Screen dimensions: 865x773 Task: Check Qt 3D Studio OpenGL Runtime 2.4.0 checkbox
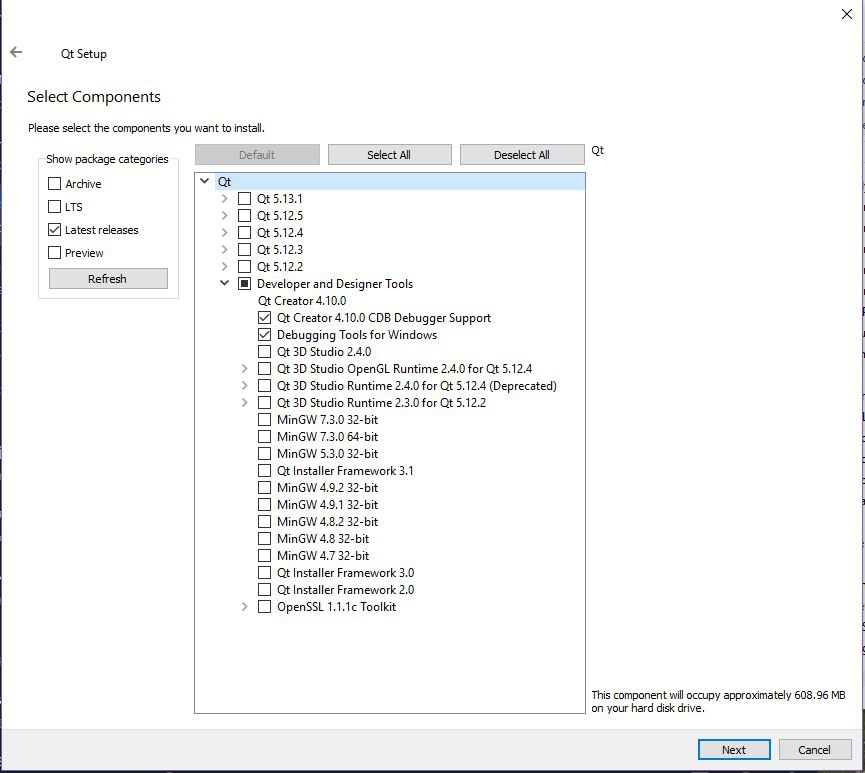click(264, 369)
